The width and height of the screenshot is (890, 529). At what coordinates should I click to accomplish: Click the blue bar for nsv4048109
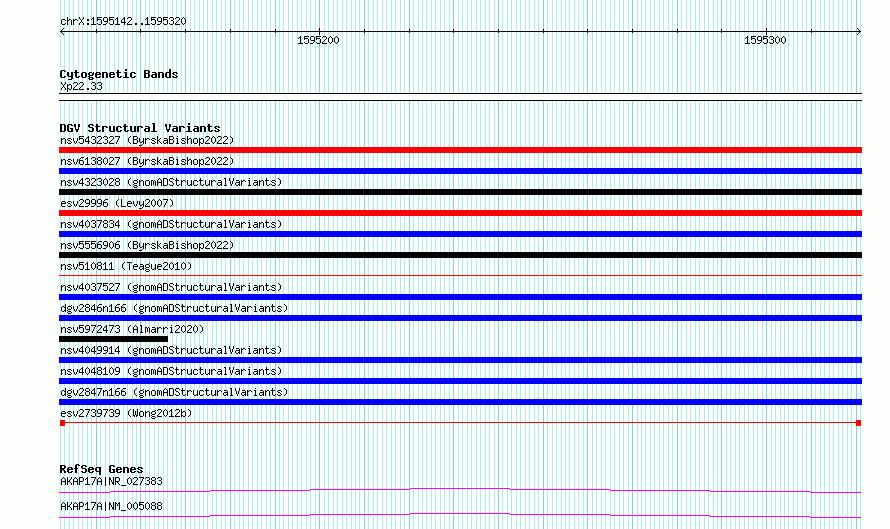coord(460,381)
